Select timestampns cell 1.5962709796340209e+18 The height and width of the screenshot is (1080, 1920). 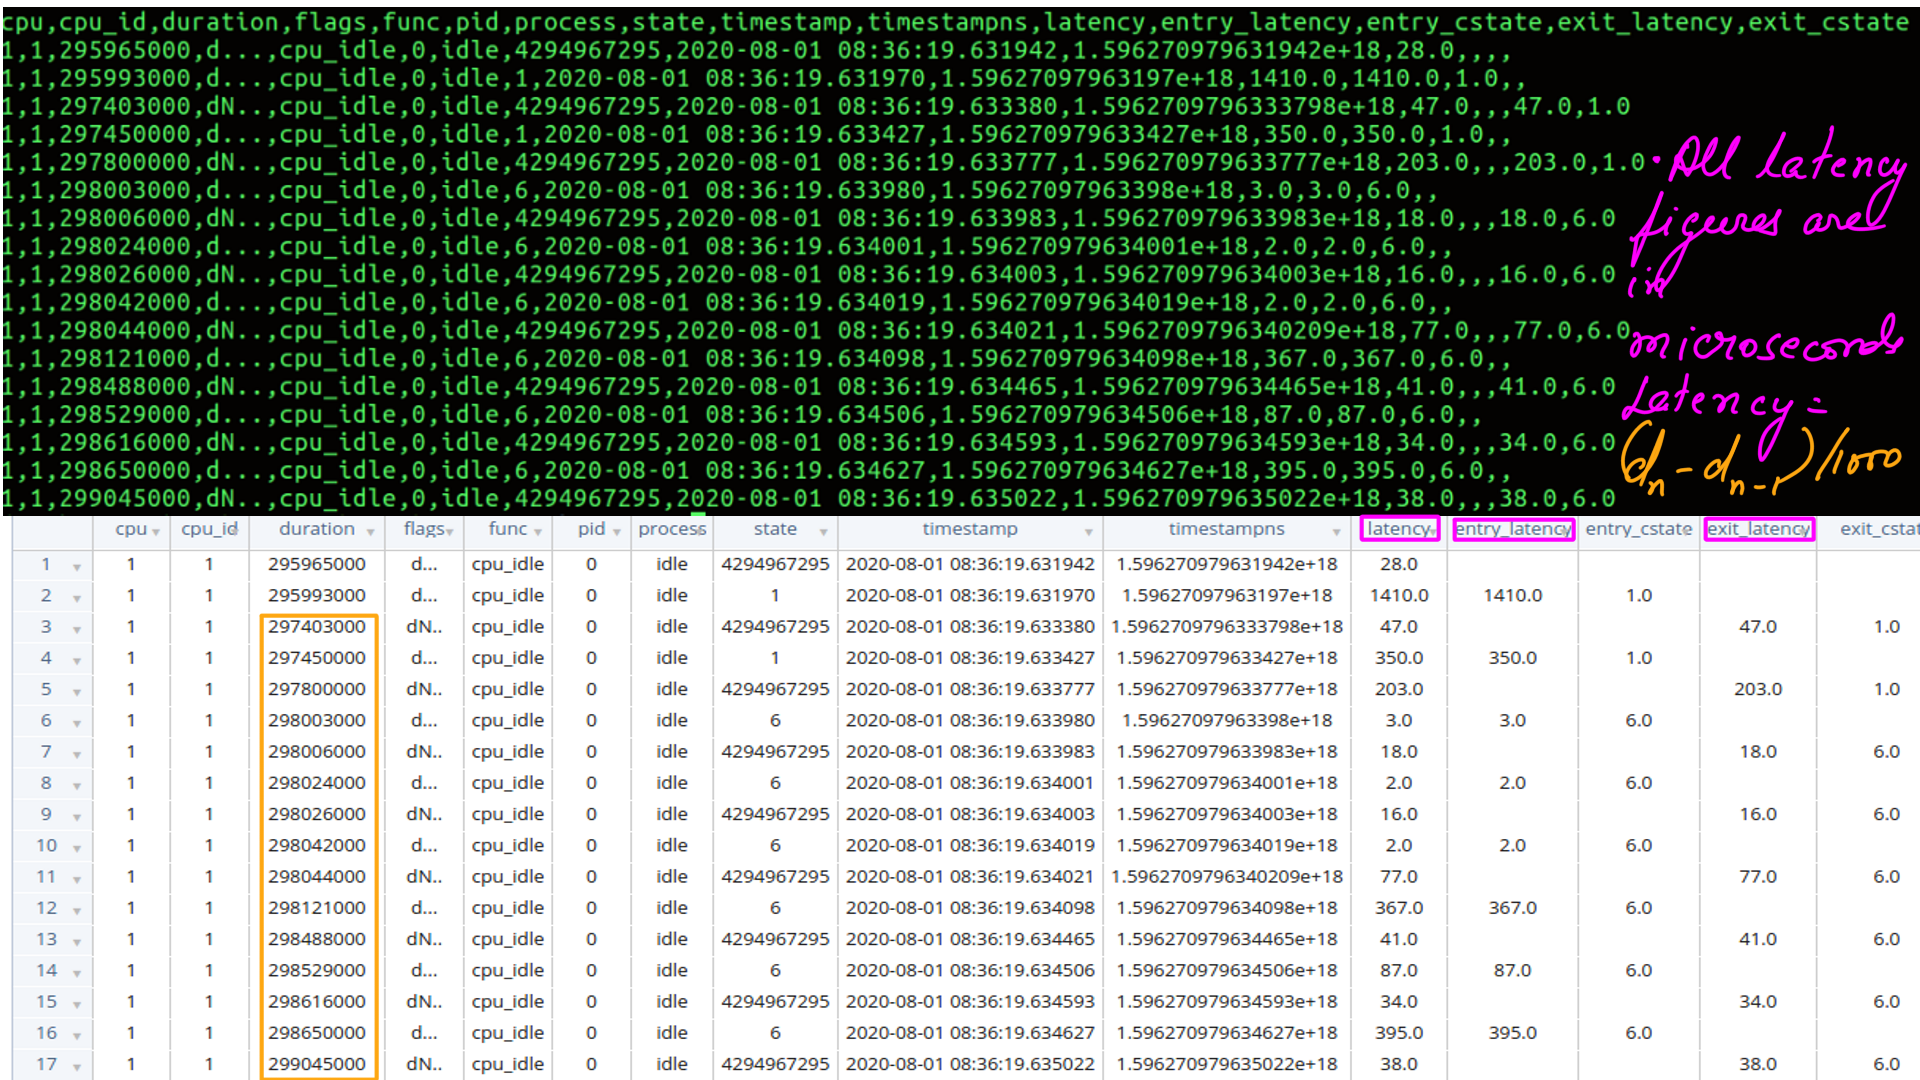1227,876
